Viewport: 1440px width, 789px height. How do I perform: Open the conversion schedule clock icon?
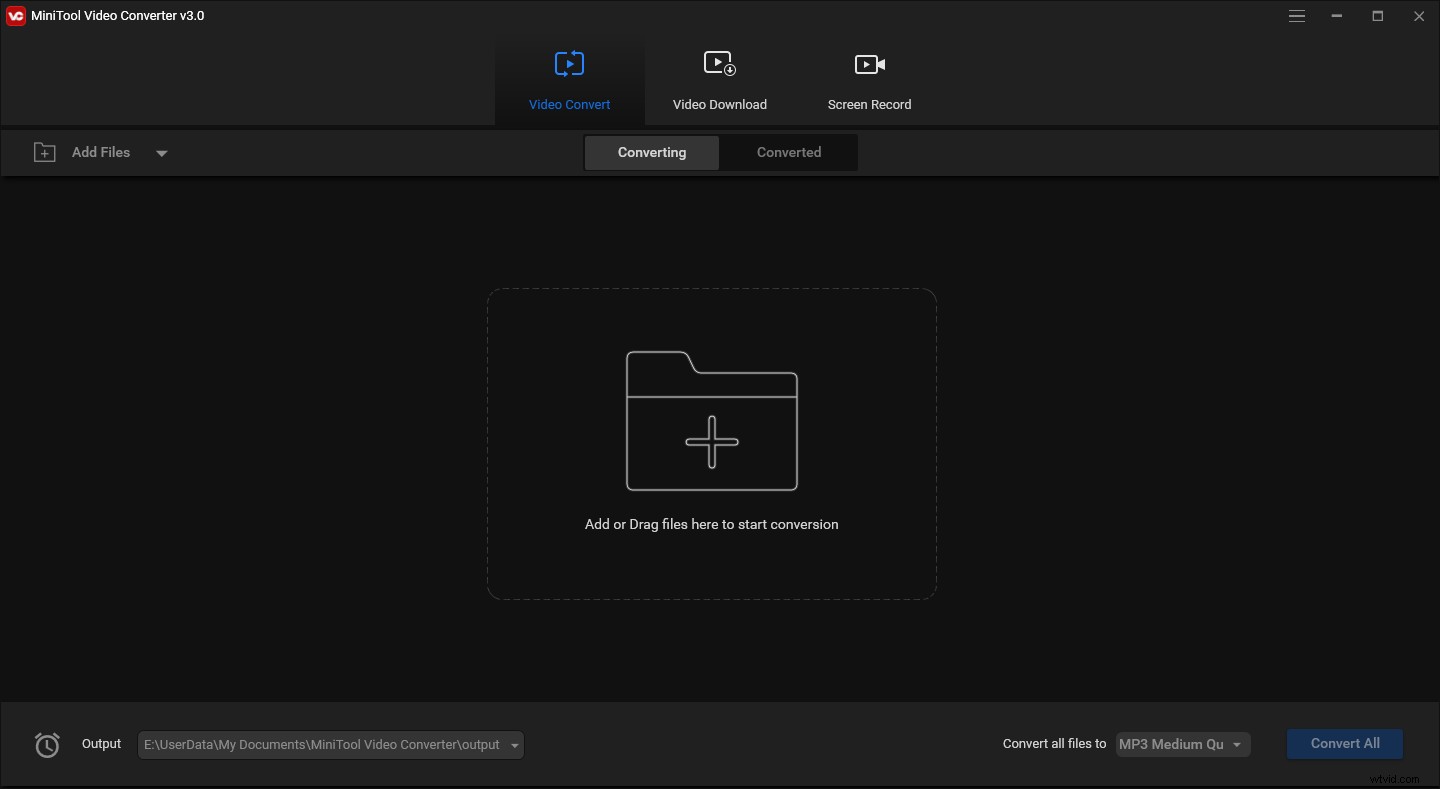click(46, 744)
